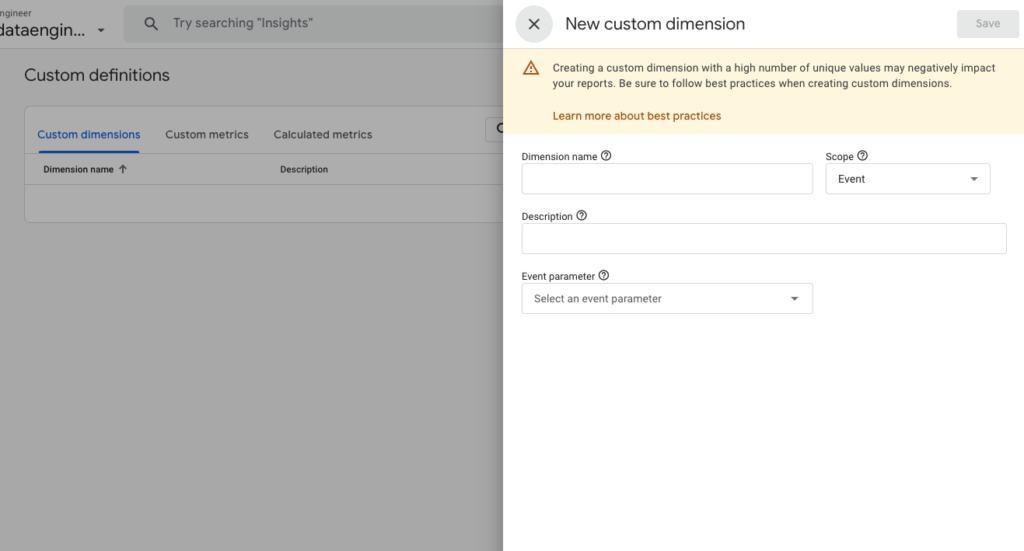This screenshot has width=1024, height=551.
Task: Click the sort arrow beside Dimension name column
Action: [x=123, y=170]
